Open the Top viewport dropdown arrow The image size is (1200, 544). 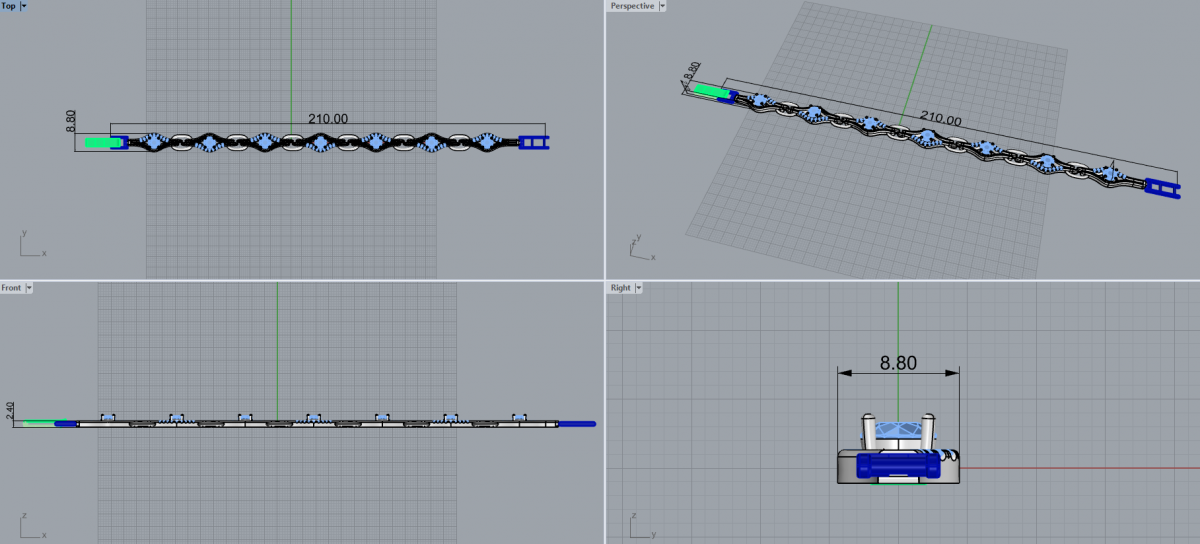pos(24,6)
